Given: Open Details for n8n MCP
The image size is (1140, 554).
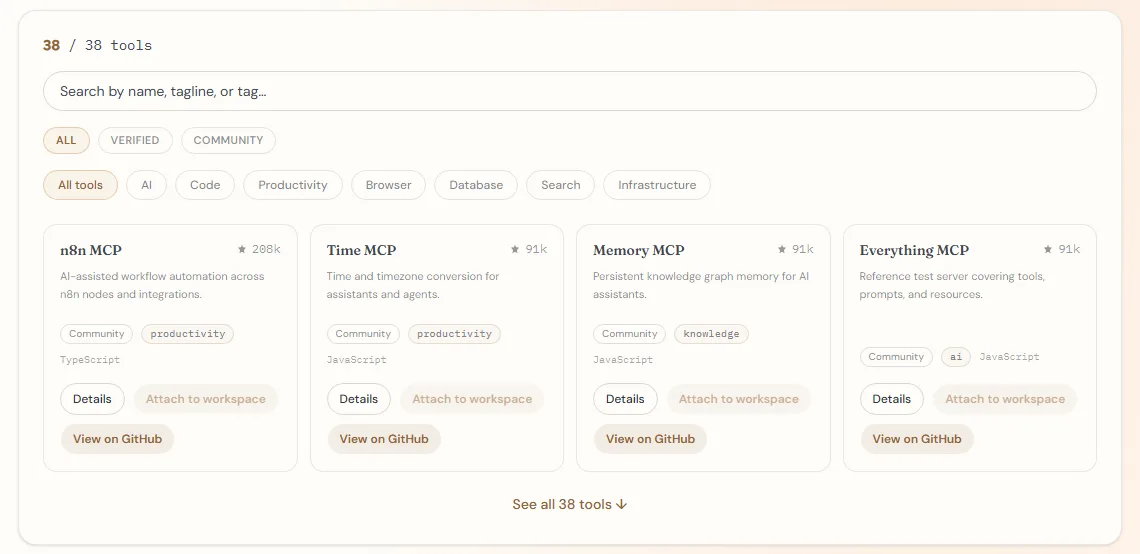Looking at the screenshot, I should tap(92, 399).
